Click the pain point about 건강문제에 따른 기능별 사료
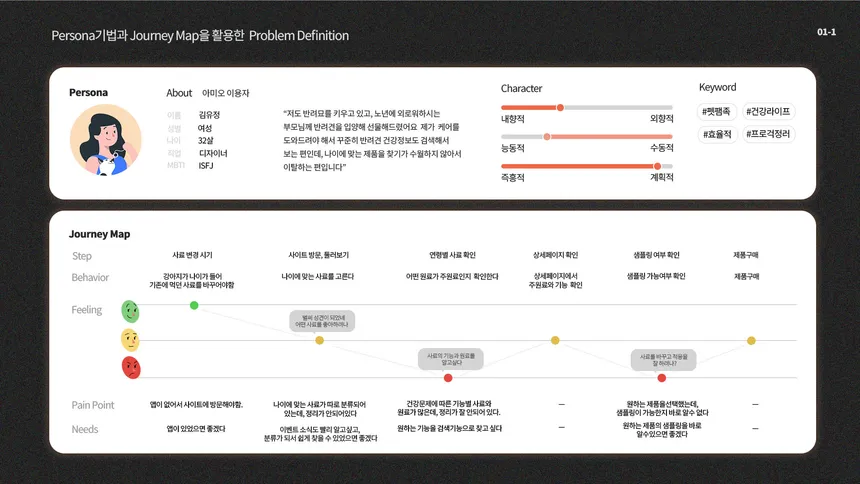The width and height of the screenshot is (860, 484). [x=449, y=408]
